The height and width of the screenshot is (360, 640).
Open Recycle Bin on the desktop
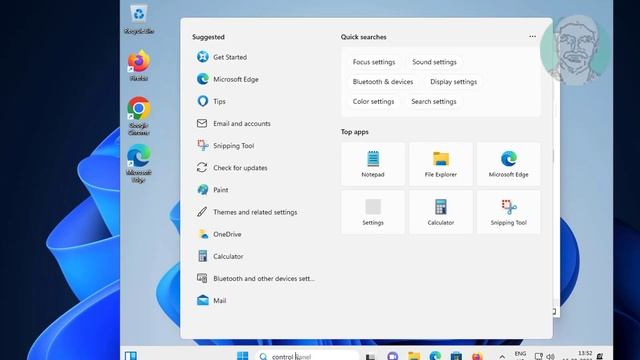click(x=139, y=19)
